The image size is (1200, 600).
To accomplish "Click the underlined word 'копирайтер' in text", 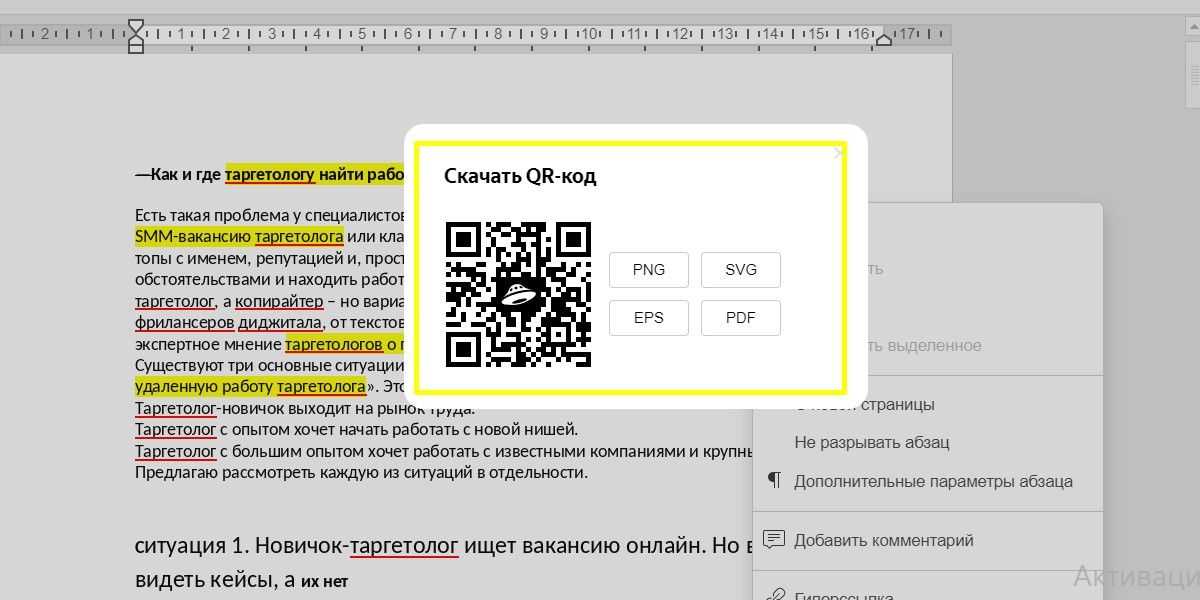I will pos(279,301).
